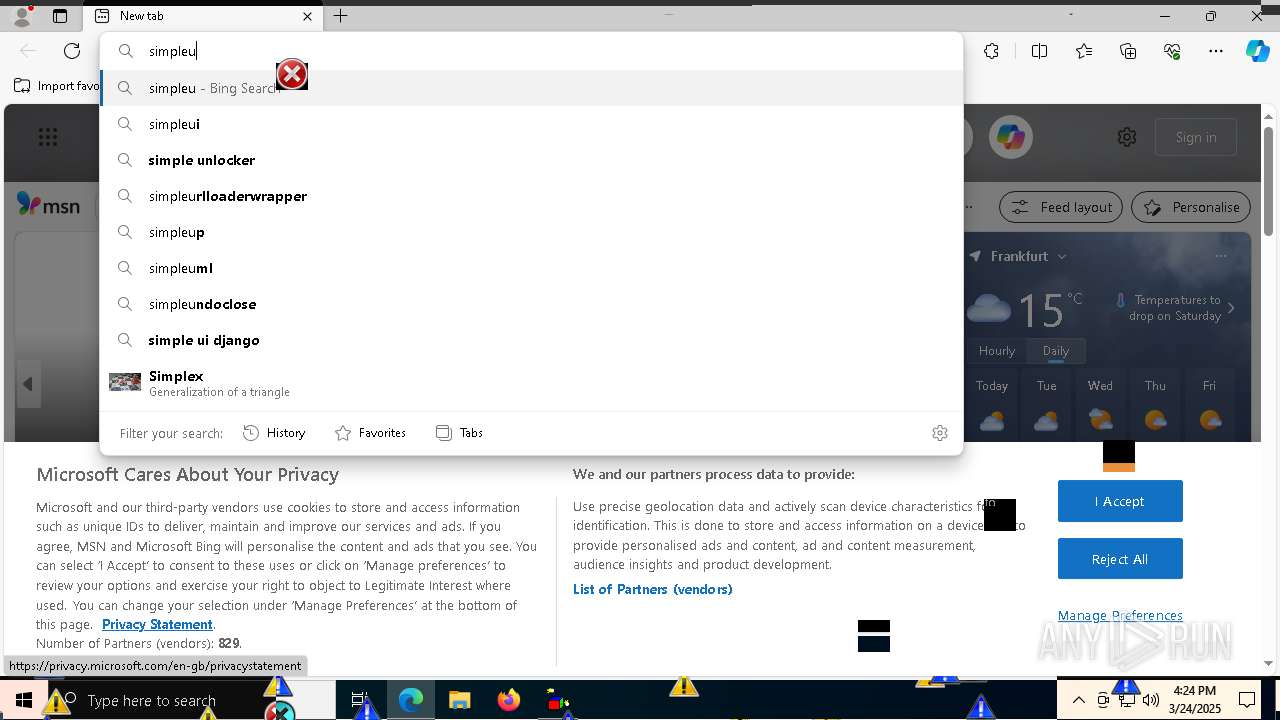Close the New tab tab
Screen dimensions: 1280x720
point(307,16)
